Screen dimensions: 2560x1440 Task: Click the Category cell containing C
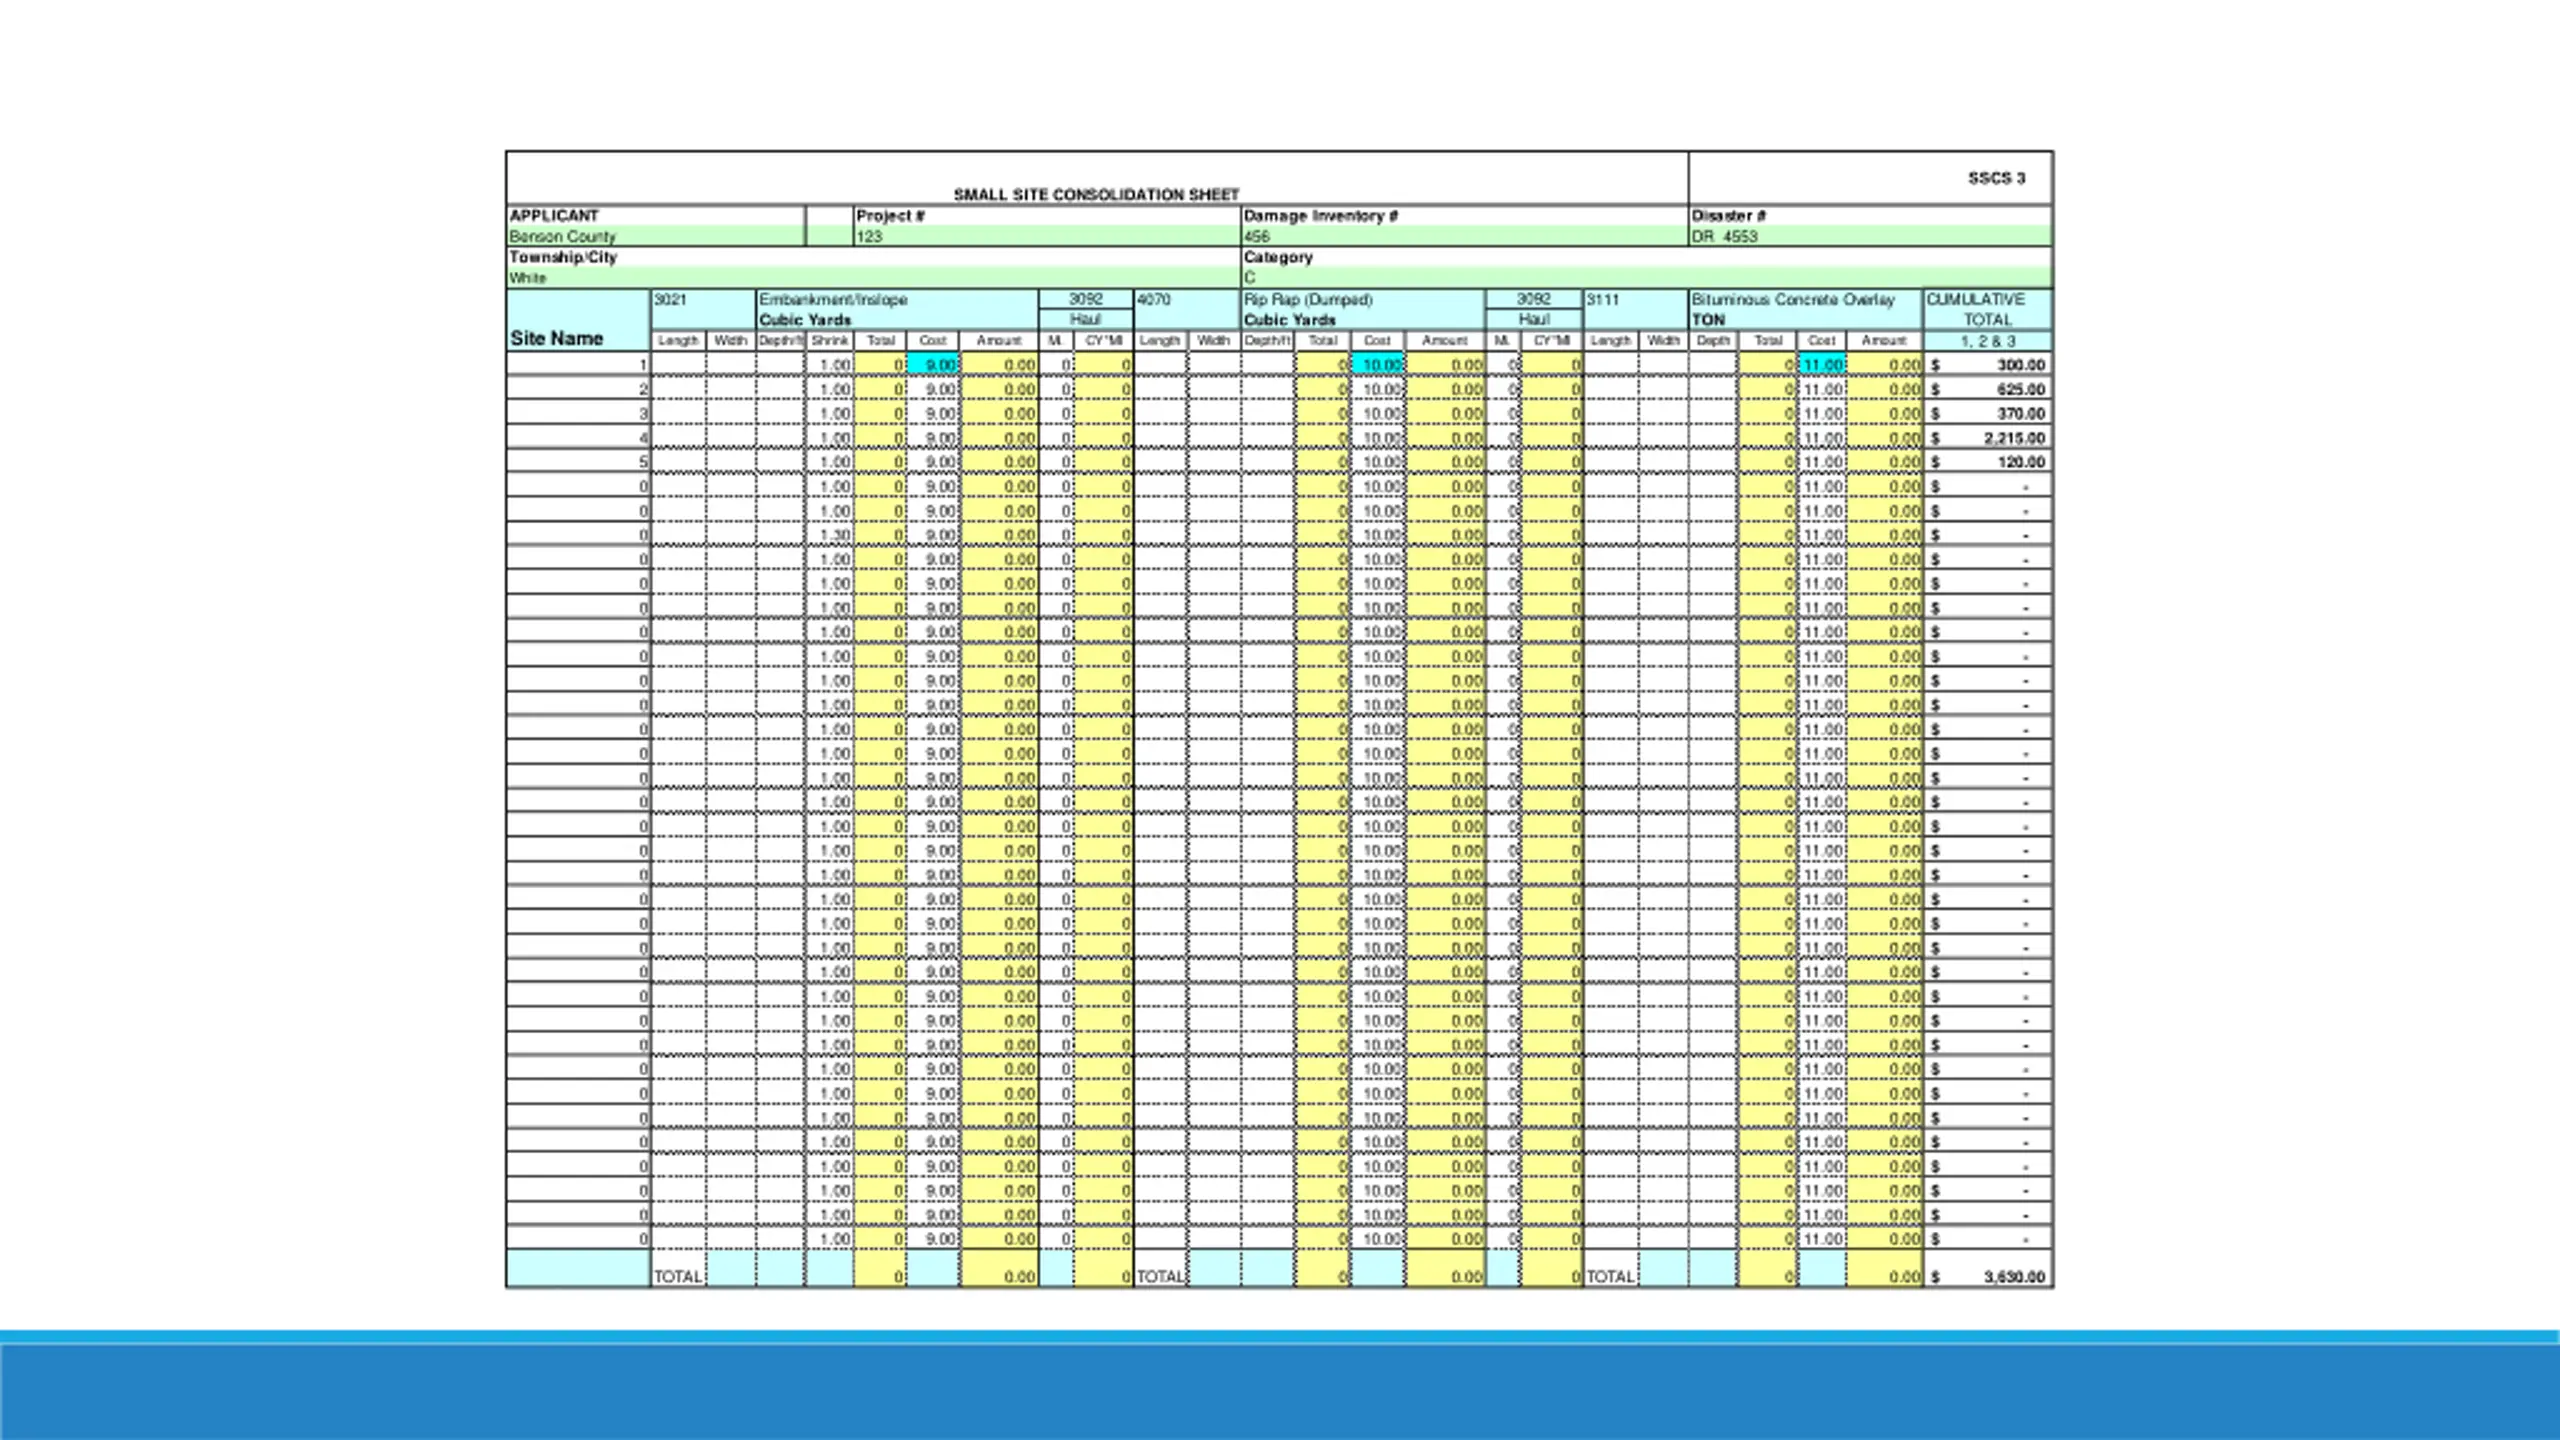point(1646,278)
